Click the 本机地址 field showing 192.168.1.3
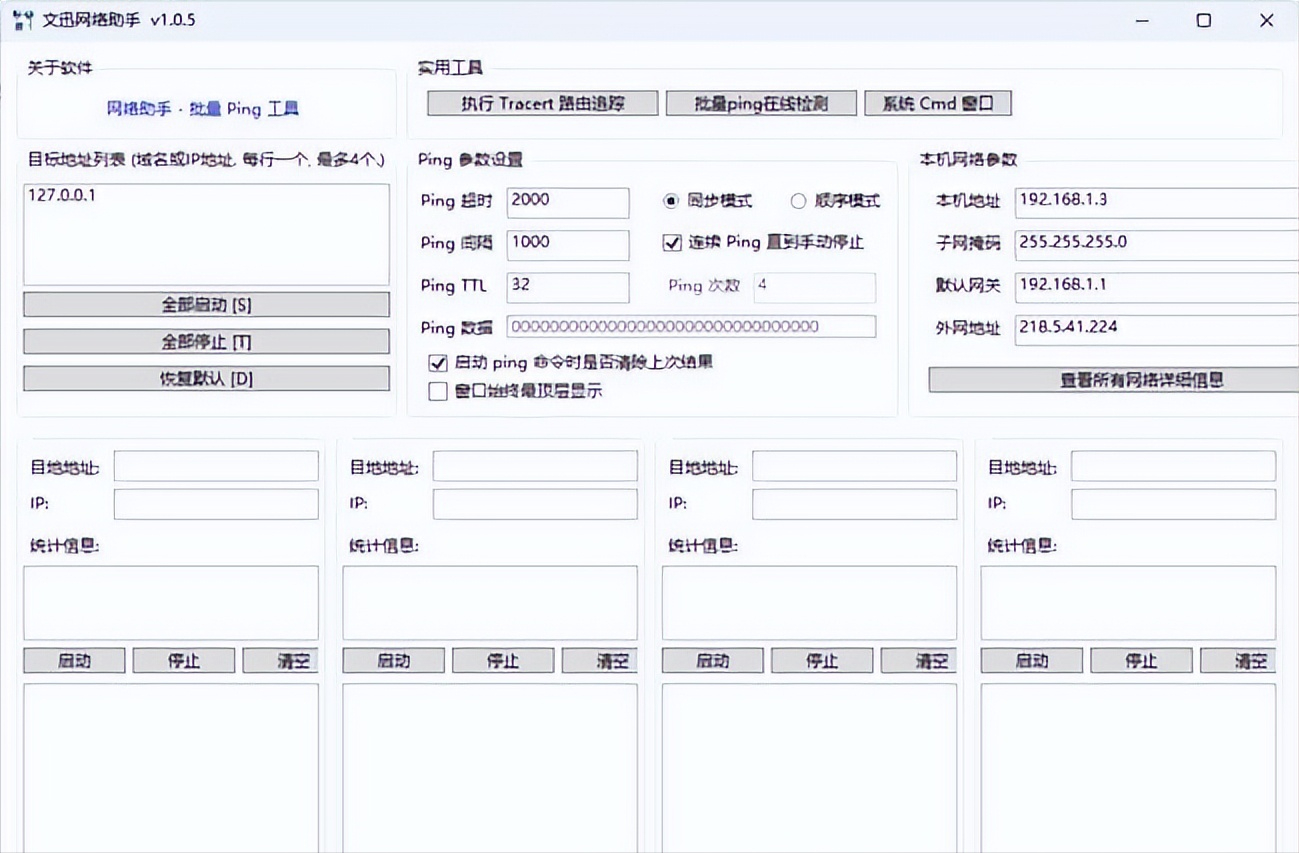1299x853 pixels. 1156,202
